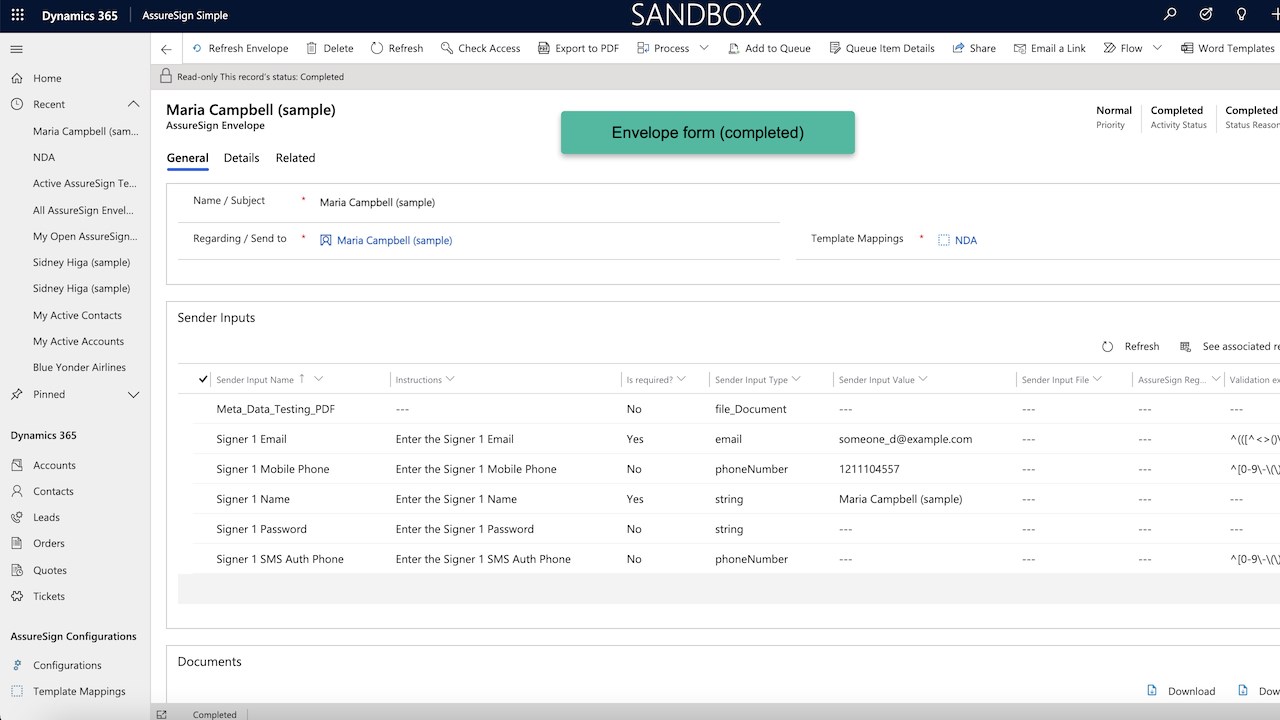Switch to the General tab
1280x720 pixels.
187,158
